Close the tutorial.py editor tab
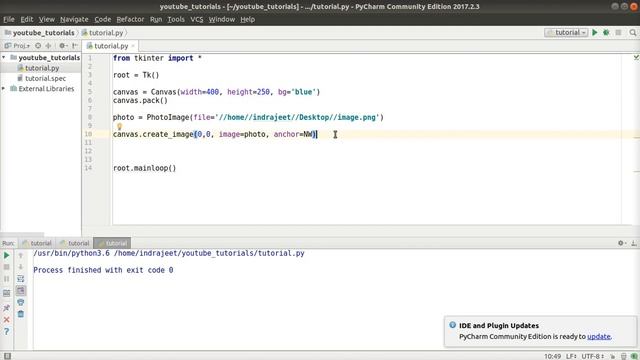Viewport: 640px width, 360px height. coord(133,46)
